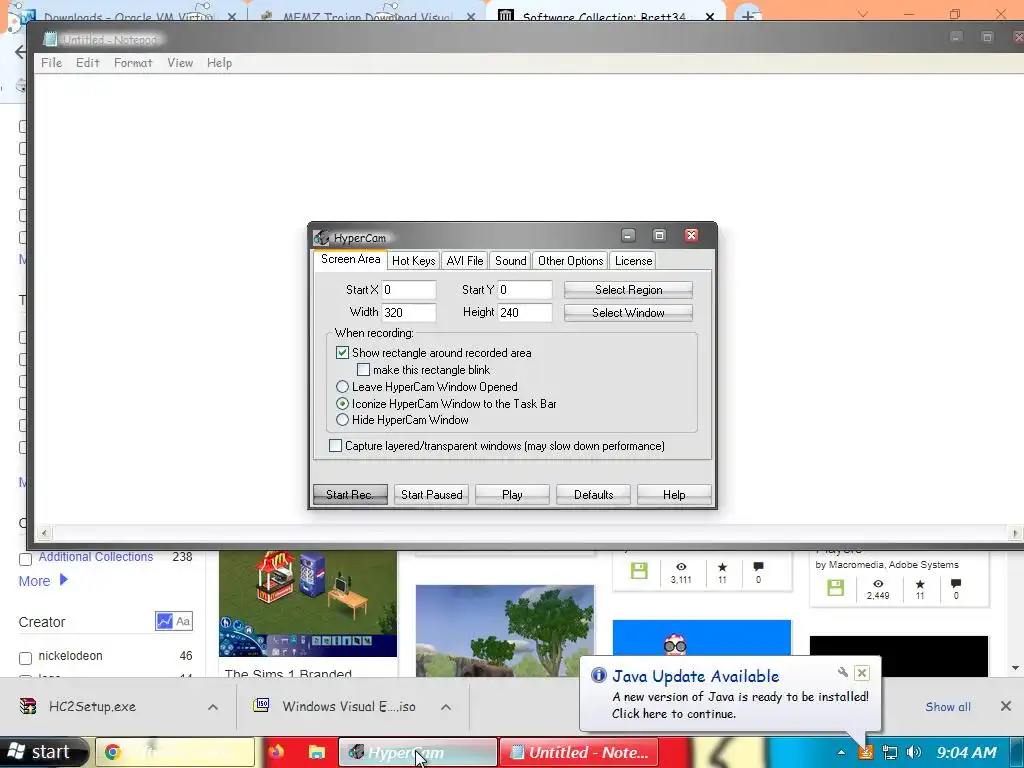
Task: Click the Notepad title bar icon
Action: pos(50,39)
